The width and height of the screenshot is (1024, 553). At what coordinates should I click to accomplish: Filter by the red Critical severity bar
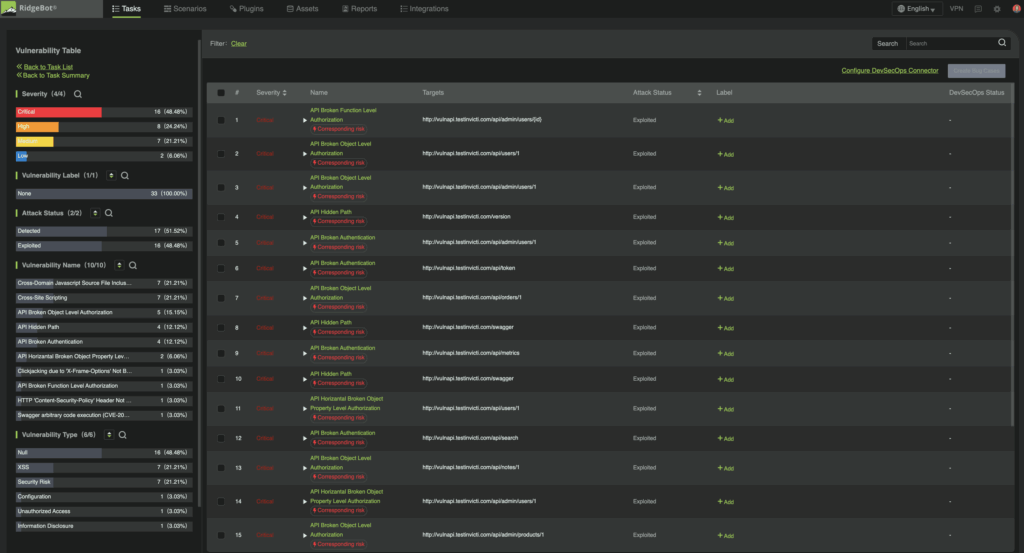click(58, 112)
